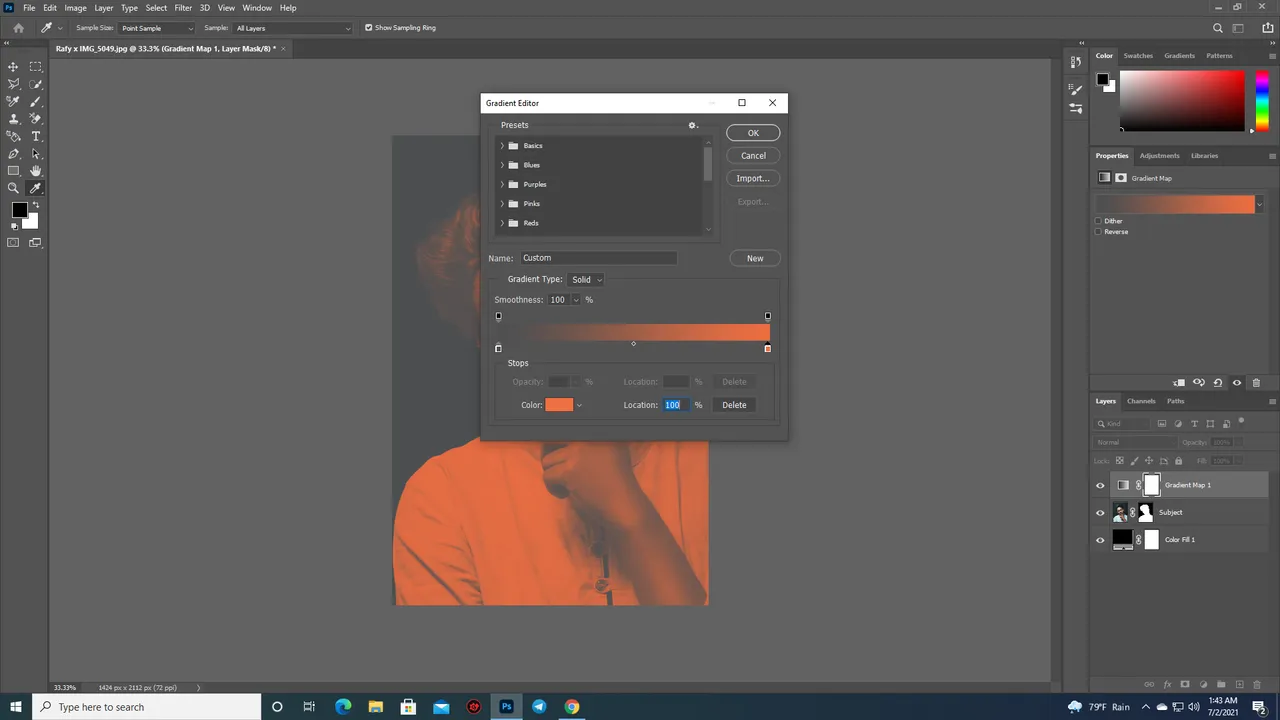This screenshot has height=720, width=1280.
Task: Click the Import... button
Action: point(753,179)
